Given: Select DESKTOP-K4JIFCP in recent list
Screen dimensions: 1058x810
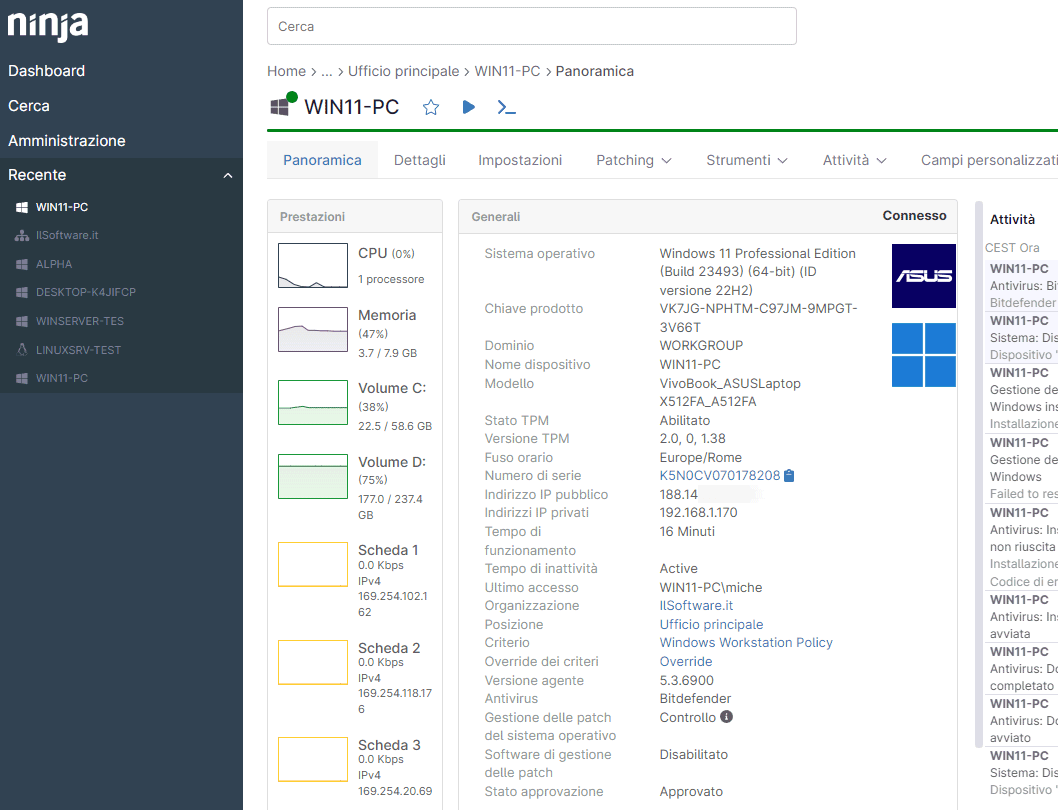Looking at the screenshot, I should pos(86,292).
